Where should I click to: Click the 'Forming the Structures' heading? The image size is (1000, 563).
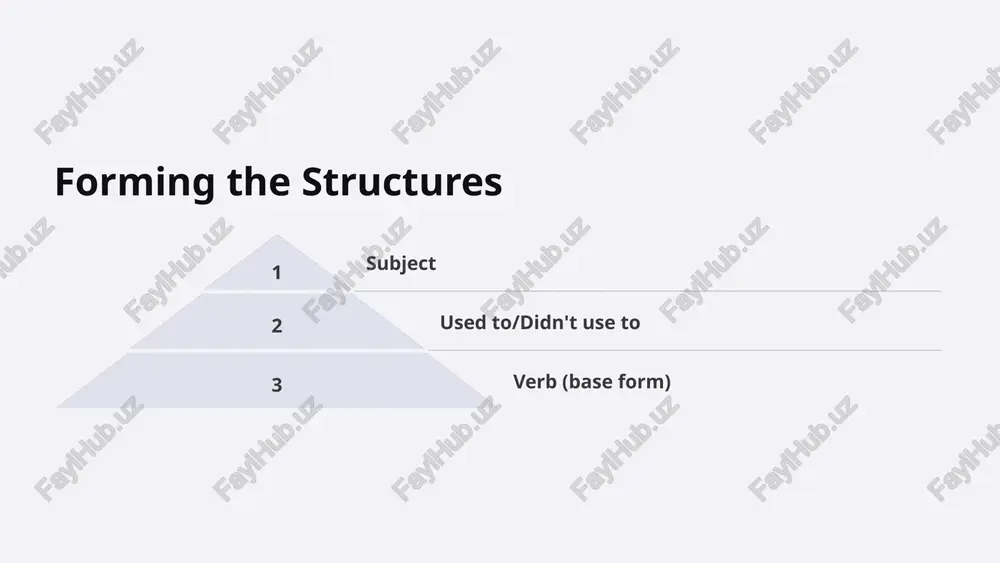click(278, 182)
